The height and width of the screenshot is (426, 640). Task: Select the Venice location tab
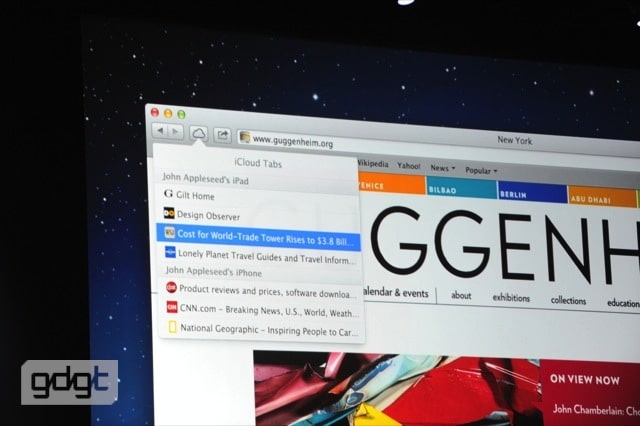point(392,184)
